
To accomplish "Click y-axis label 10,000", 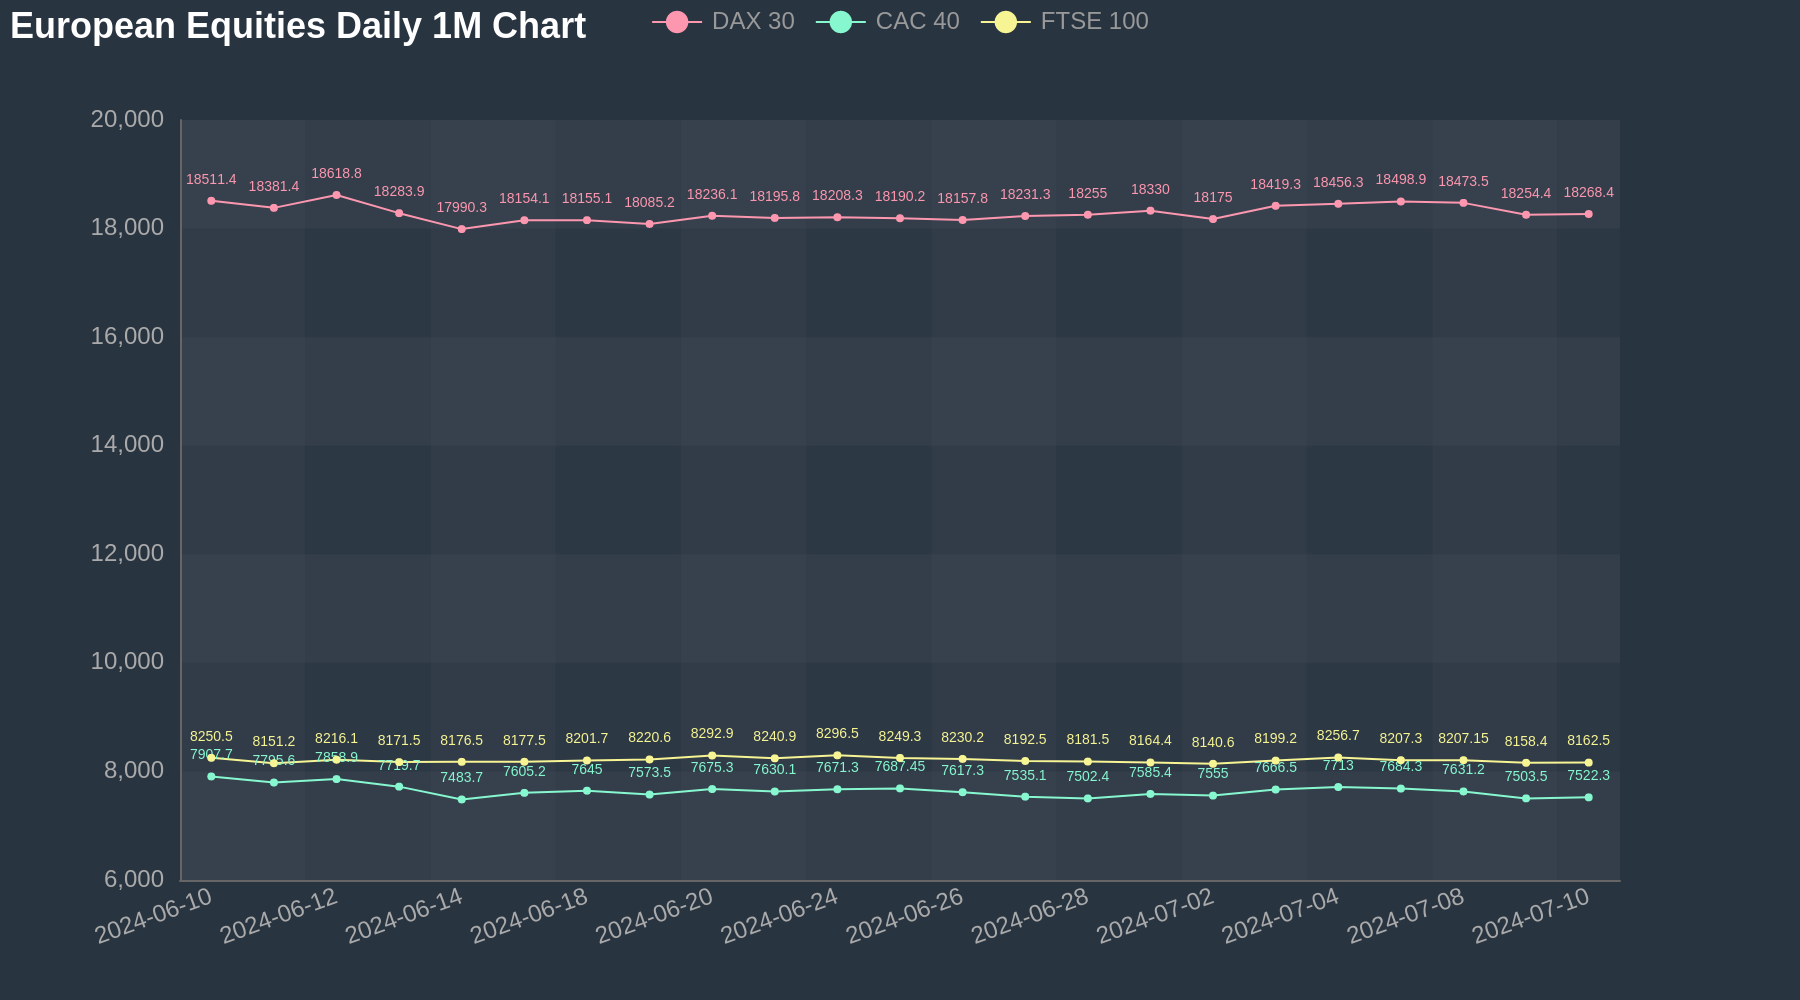I will tap(127, 661).
